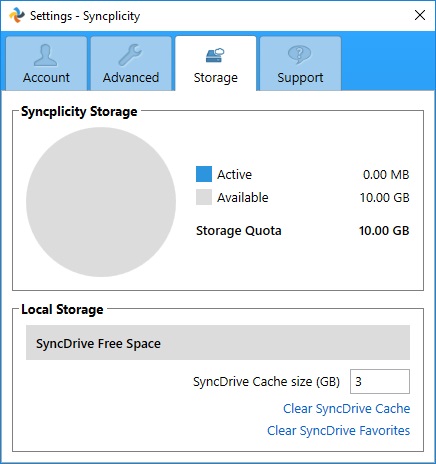Click the Syncplicity logo in title bar
The height and width of the screenshot is (464, 436).
point(17,15)
